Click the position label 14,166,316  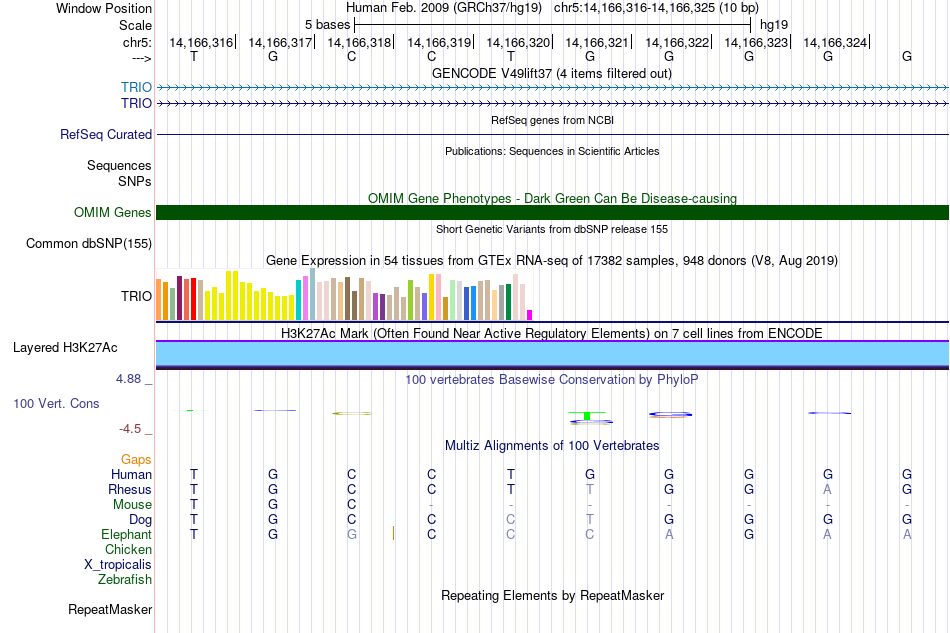[201, 42]
